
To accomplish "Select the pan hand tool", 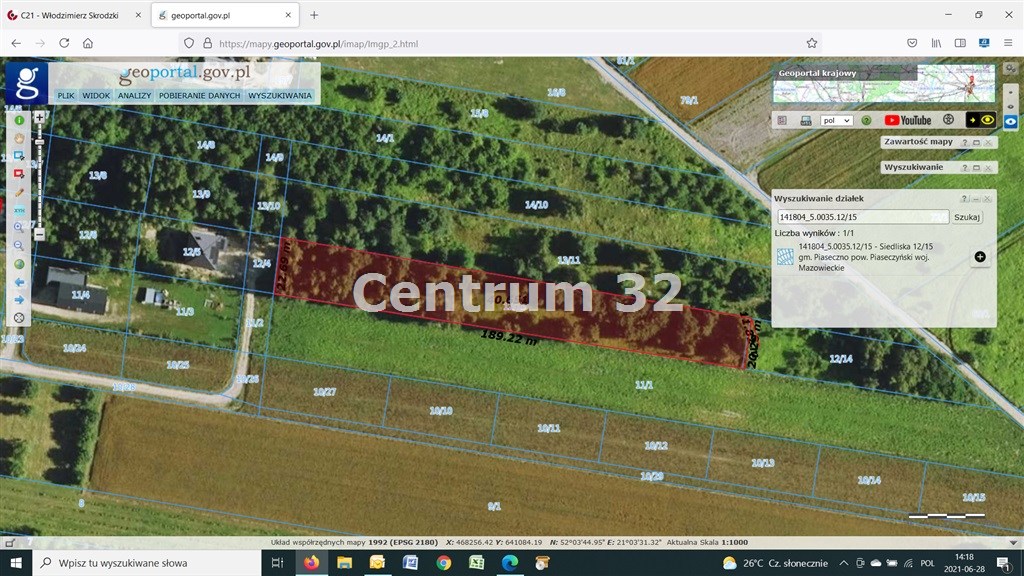I will coord(18,137).
